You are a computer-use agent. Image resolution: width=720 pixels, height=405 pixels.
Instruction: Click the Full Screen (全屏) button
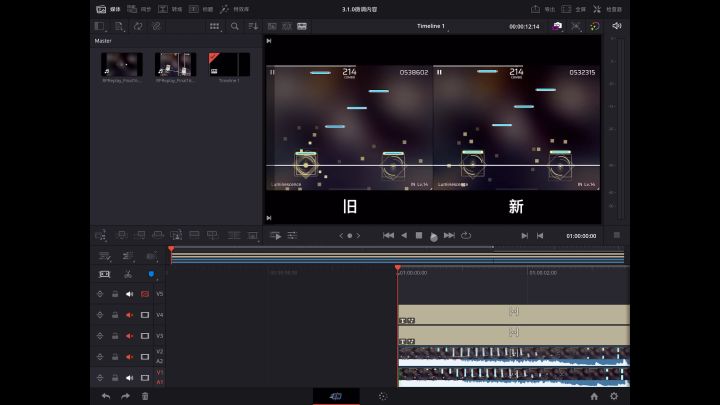(574, 9)
